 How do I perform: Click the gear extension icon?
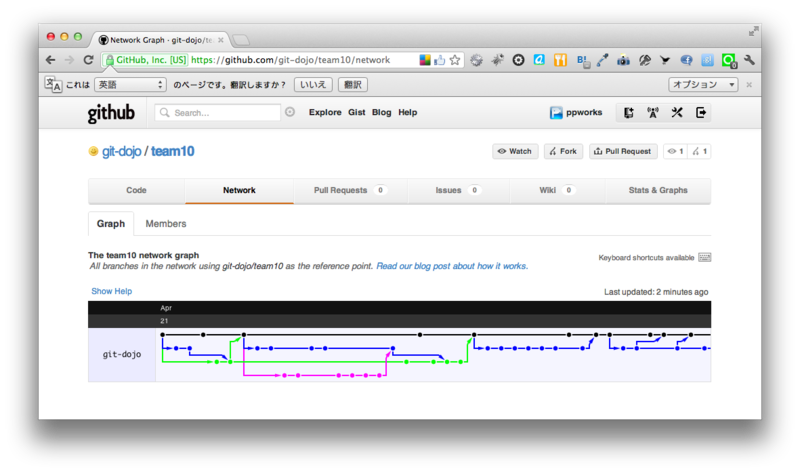(x=476, y=60)
